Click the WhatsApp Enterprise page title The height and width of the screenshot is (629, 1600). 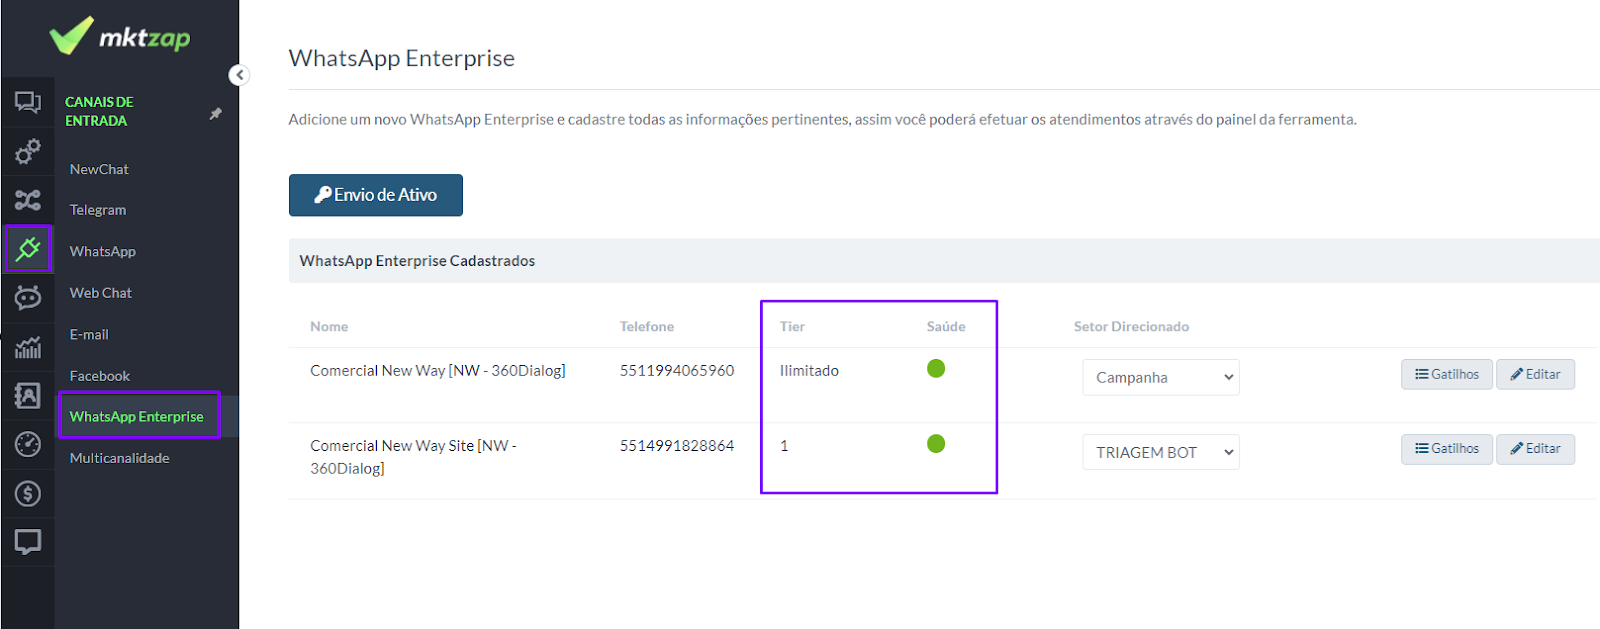point(402,58)
